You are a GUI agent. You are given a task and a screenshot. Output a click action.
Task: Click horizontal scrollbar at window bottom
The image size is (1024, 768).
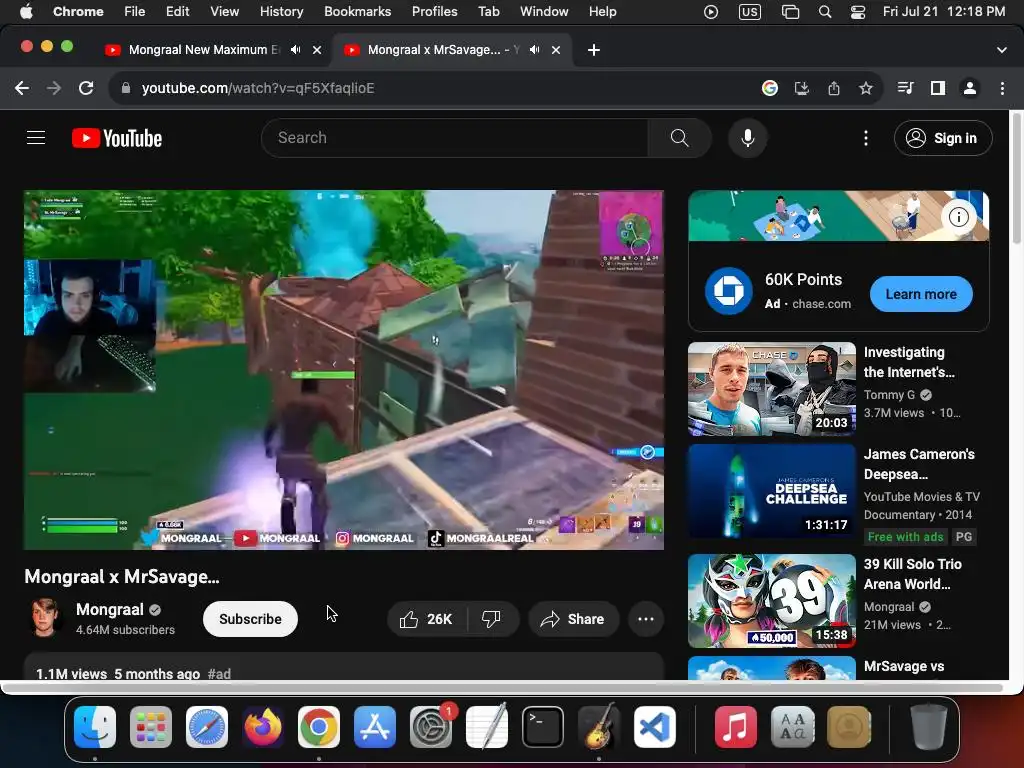click(502, 688)
